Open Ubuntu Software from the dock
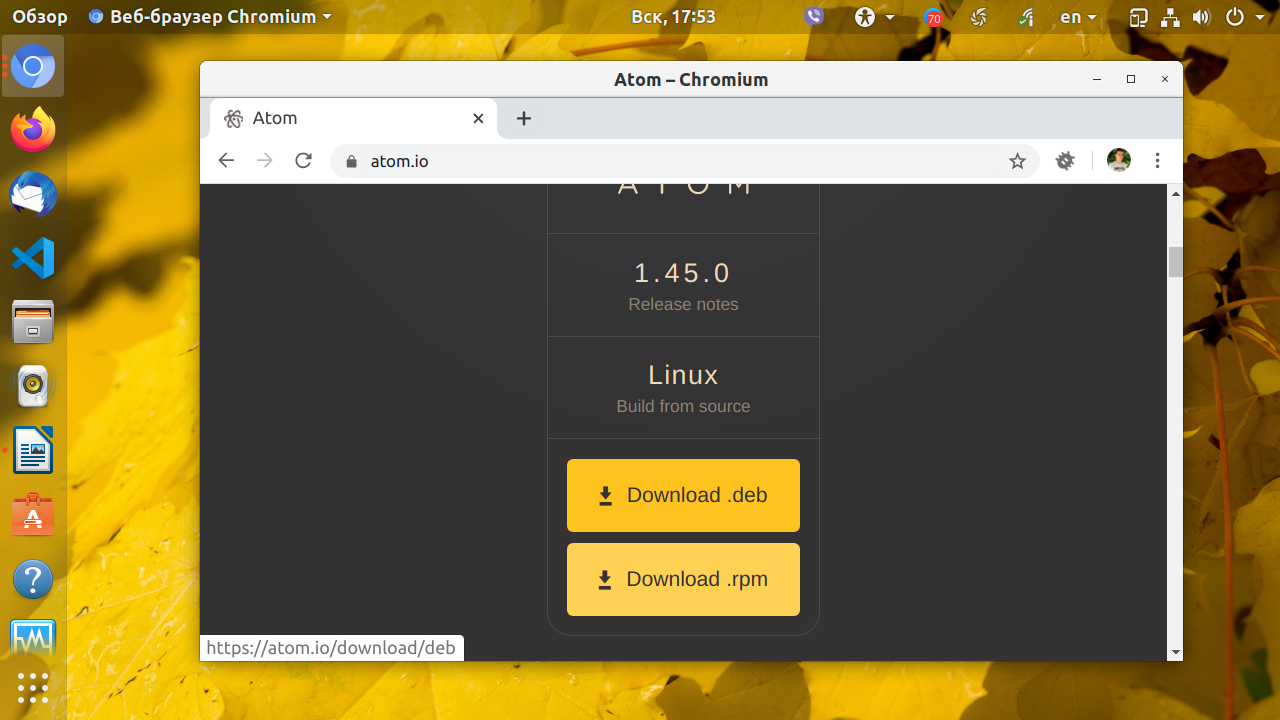 click(33, 515)
